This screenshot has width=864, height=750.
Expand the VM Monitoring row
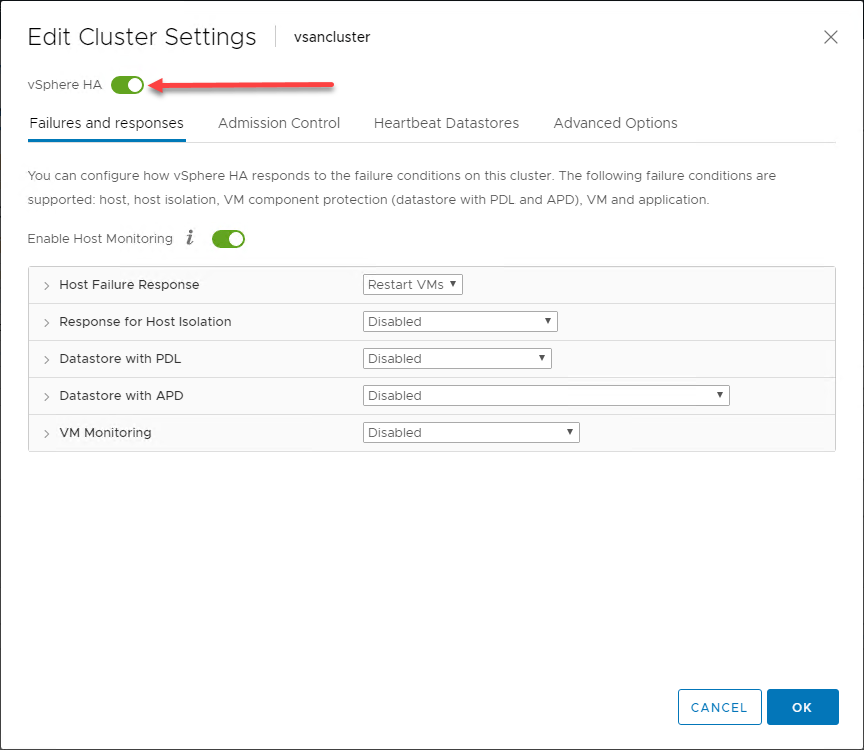pos(46,433)
